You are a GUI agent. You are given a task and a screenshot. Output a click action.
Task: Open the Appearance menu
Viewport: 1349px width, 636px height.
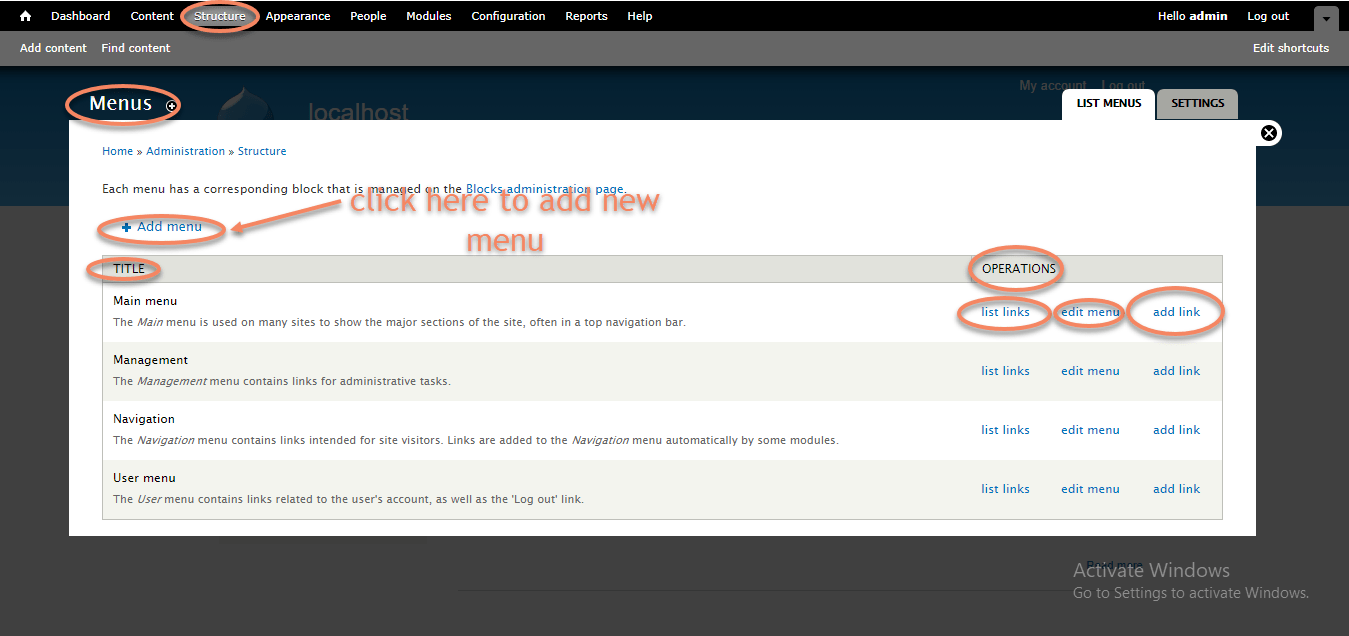[298, 16]
